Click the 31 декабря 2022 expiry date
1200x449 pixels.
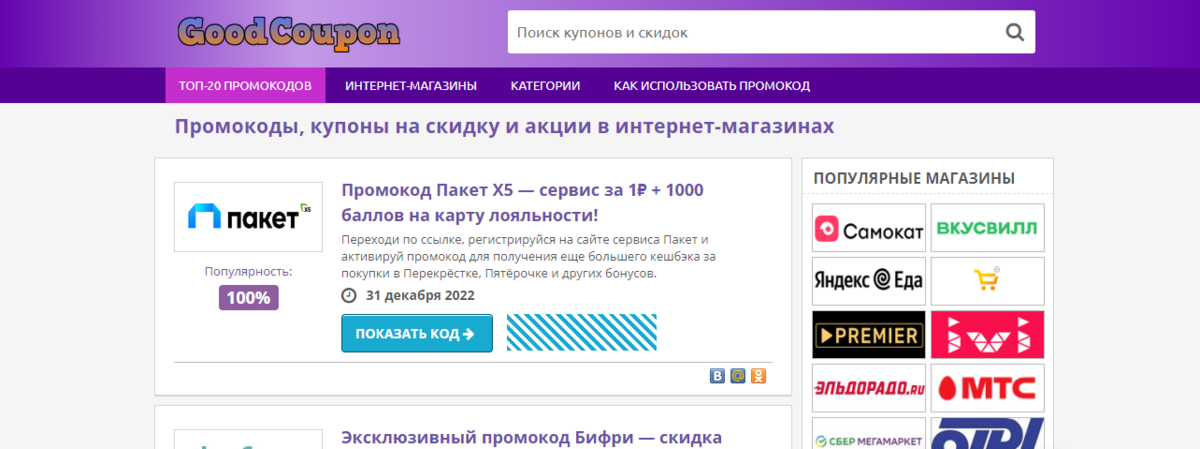pos(420,295)
